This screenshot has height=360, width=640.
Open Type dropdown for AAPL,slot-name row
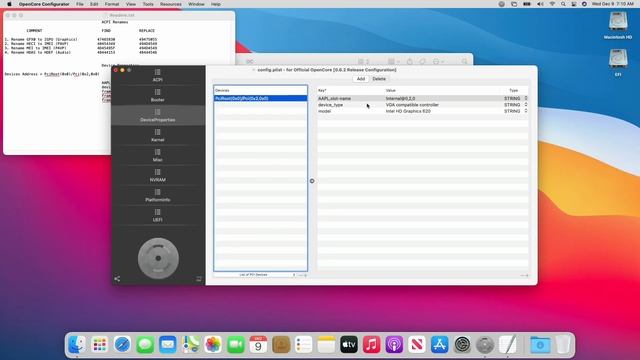[526, 98]
